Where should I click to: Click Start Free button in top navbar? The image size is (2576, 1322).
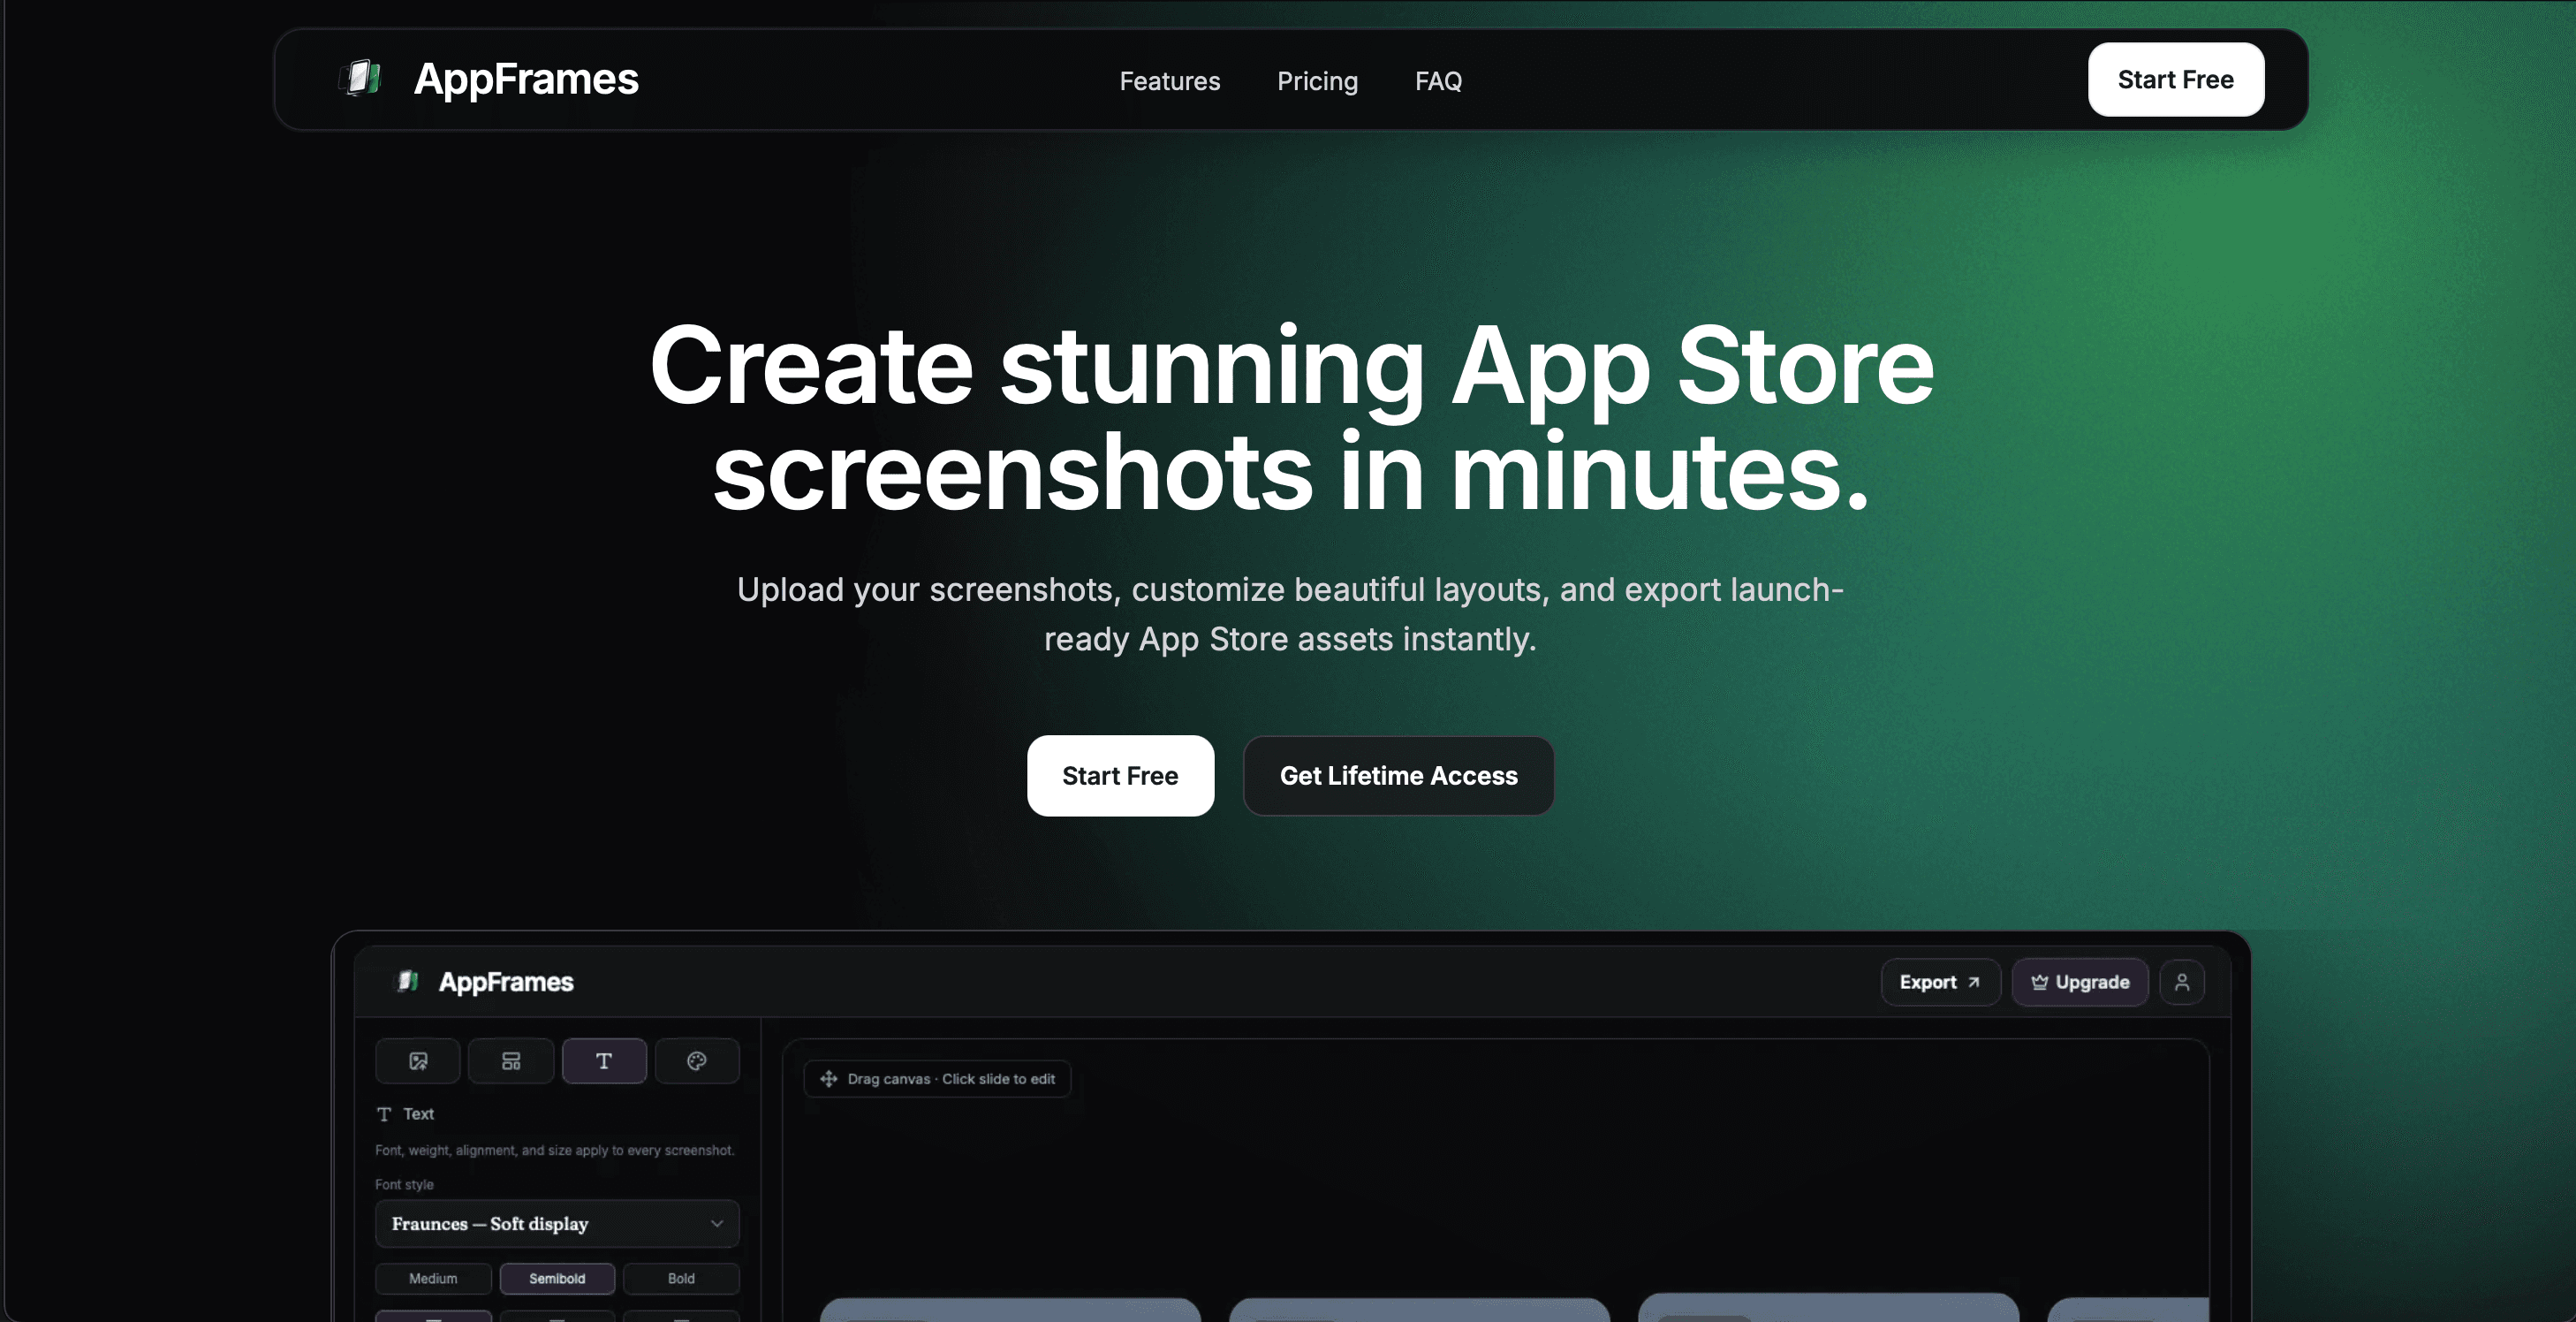click(x=2175, y=79)
